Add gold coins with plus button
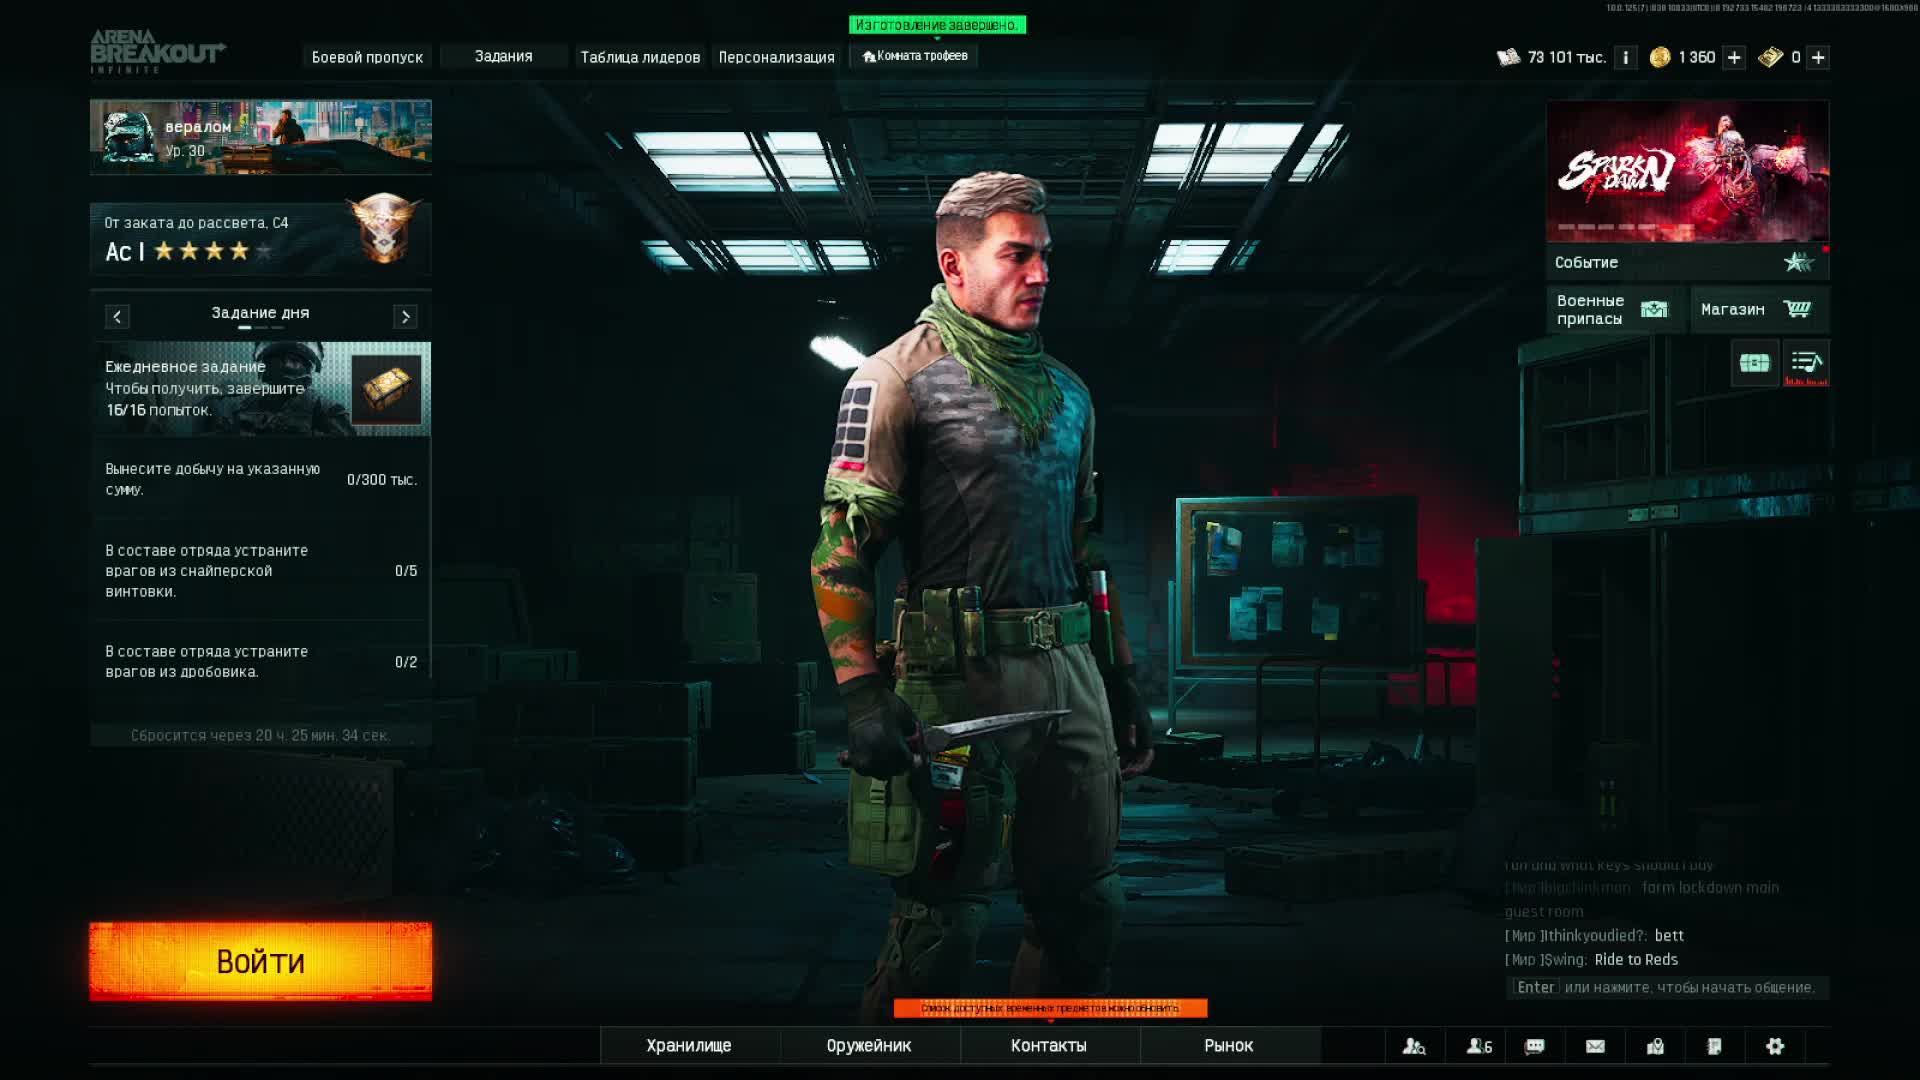 click(x=1734, y=57)
